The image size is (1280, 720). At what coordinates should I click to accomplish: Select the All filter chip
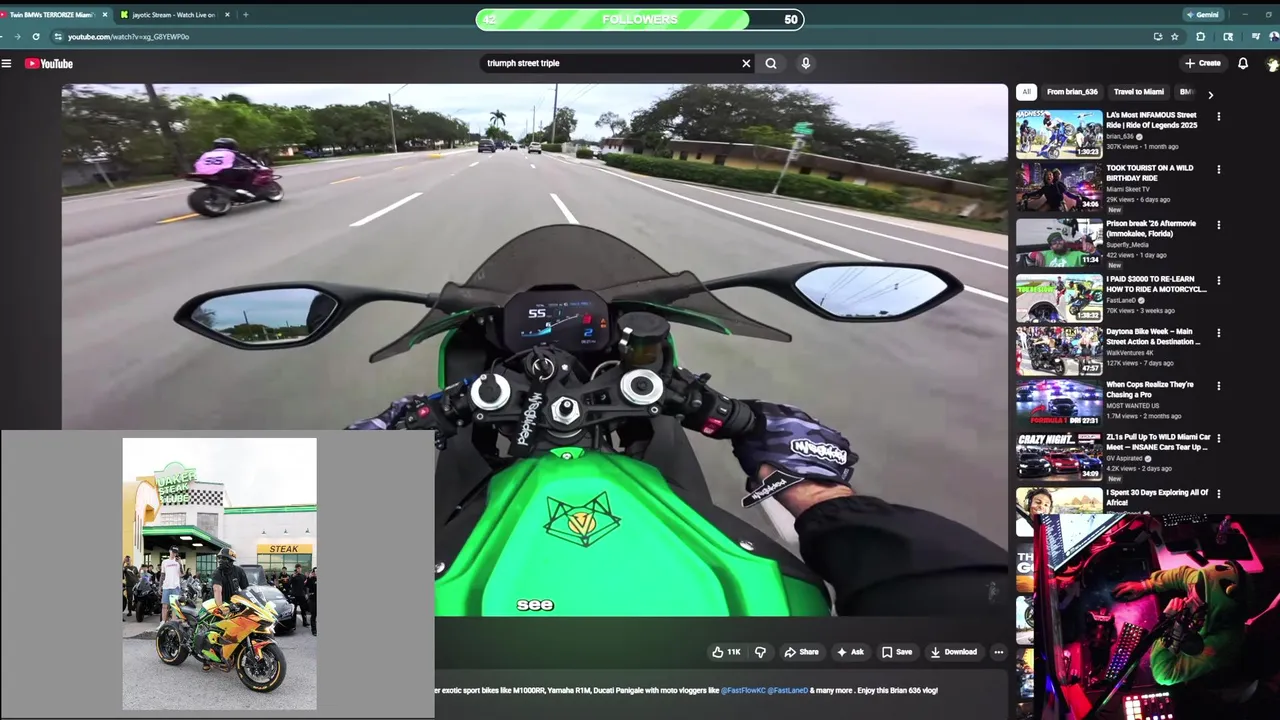click(x=1026, y=92)
